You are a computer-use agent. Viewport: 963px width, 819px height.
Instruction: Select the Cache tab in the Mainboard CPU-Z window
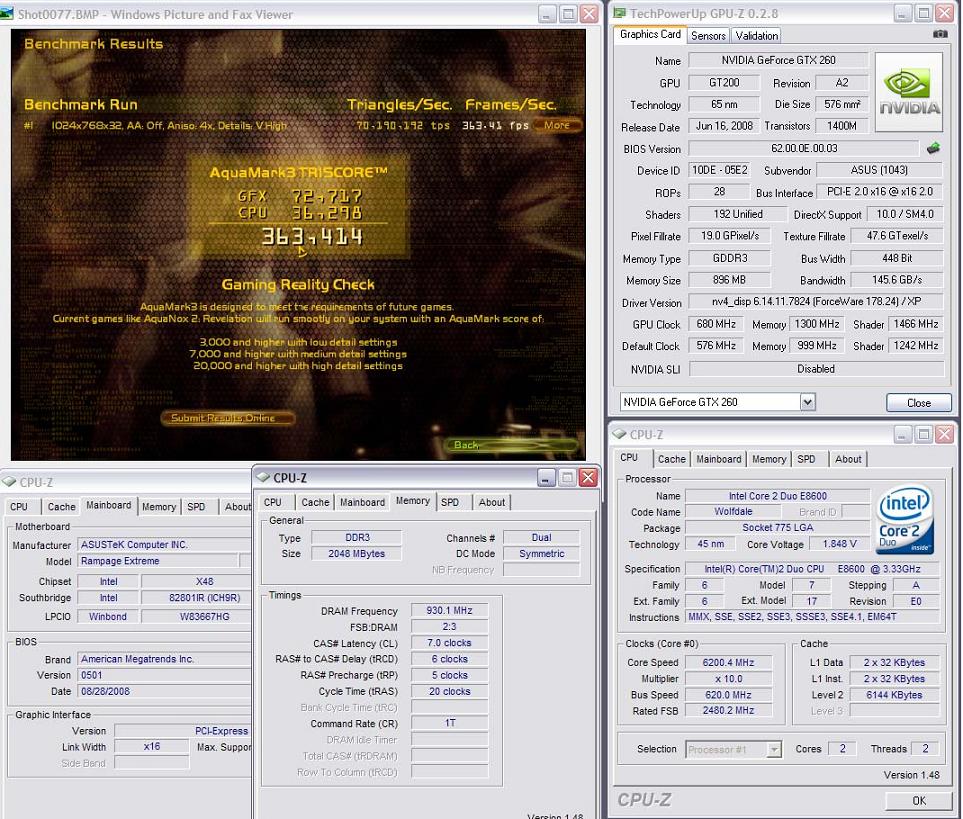point(61,507)
